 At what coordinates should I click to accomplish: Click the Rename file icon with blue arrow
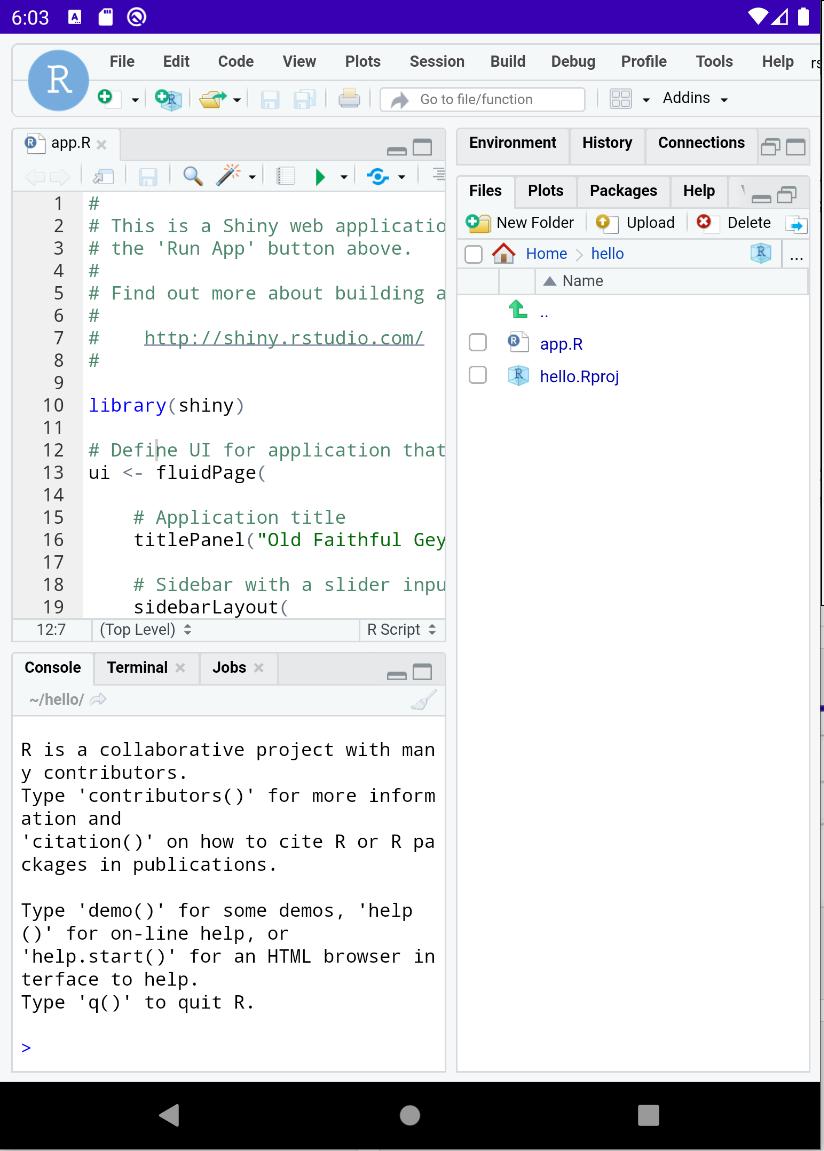coord(795,224)
